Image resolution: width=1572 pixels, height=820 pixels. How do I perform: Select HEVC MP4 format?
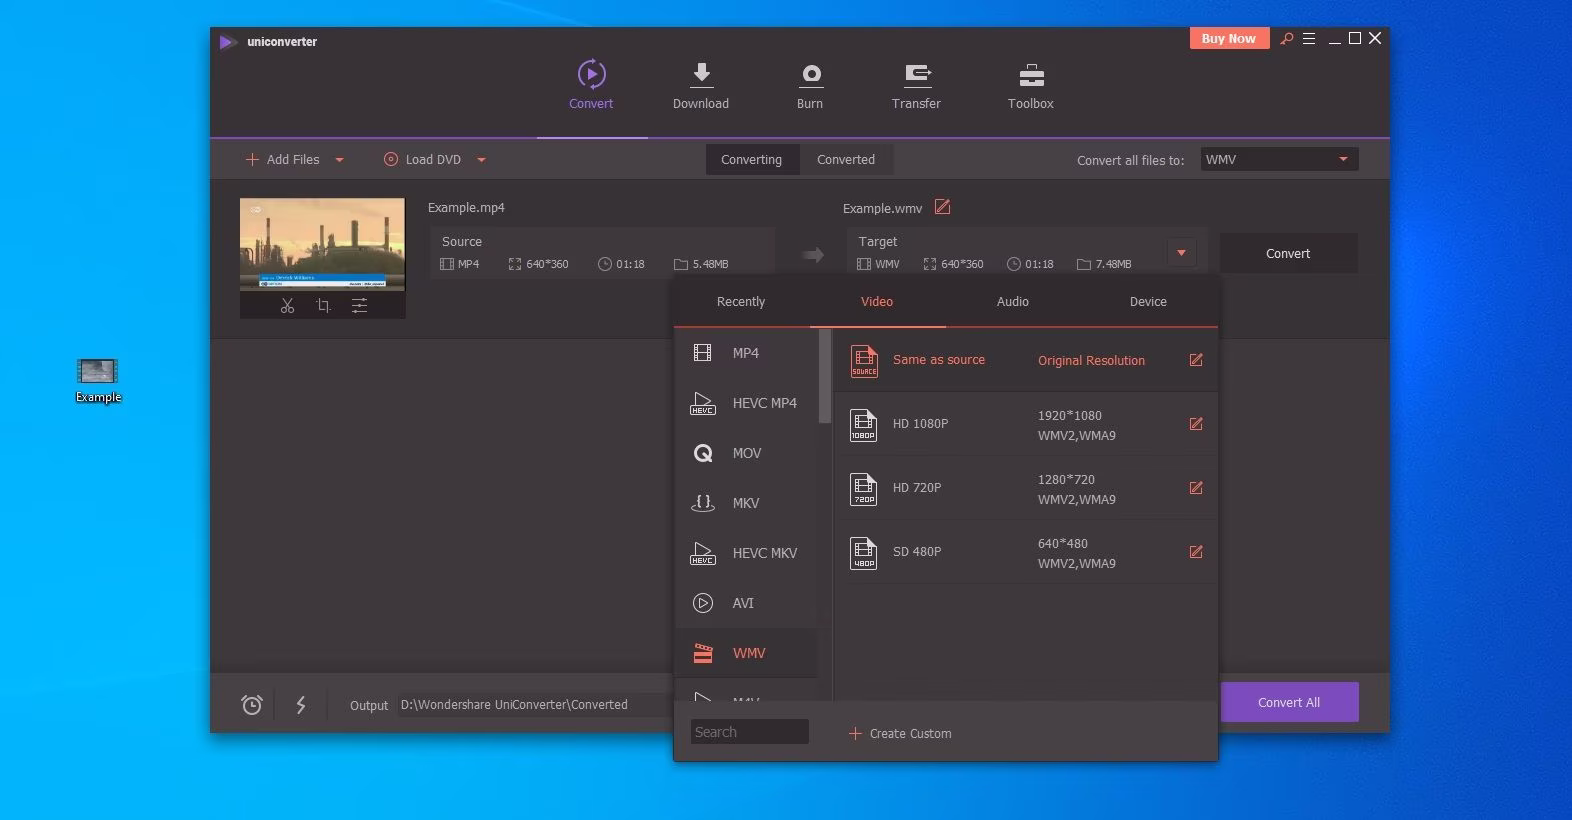click(x=746, y=403)
